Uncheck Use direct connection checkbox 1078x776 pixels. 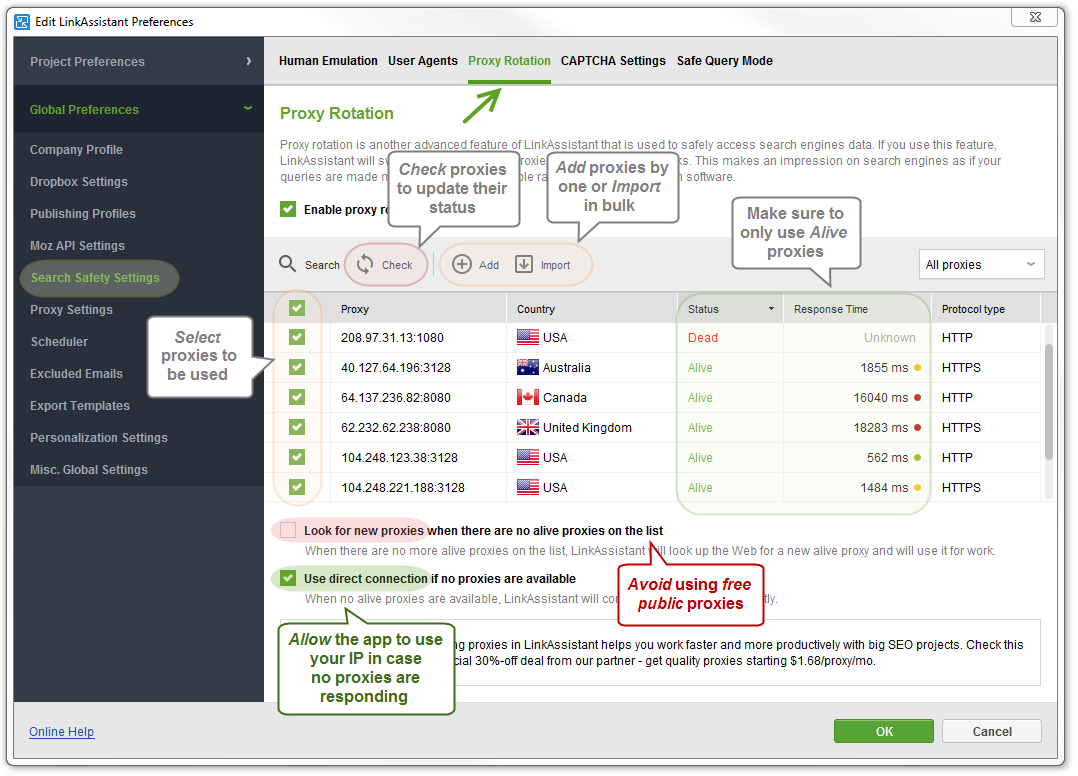click(x=288, y=578)
